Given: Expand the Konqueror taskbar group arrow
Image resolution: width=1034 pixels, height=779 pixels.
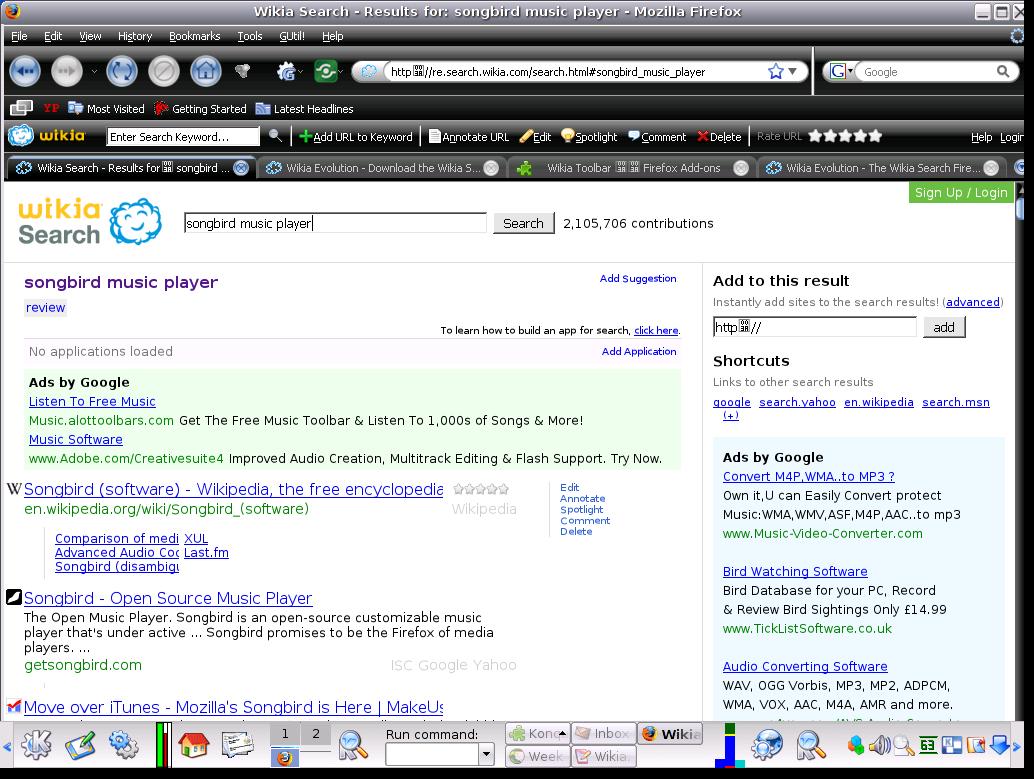Looking at the screenshot, I should (562, 733).
